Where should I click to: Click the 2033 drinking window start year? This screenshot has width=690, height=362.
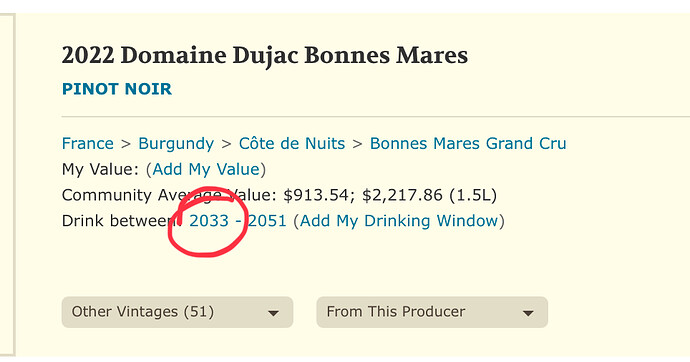pos(209,220)
